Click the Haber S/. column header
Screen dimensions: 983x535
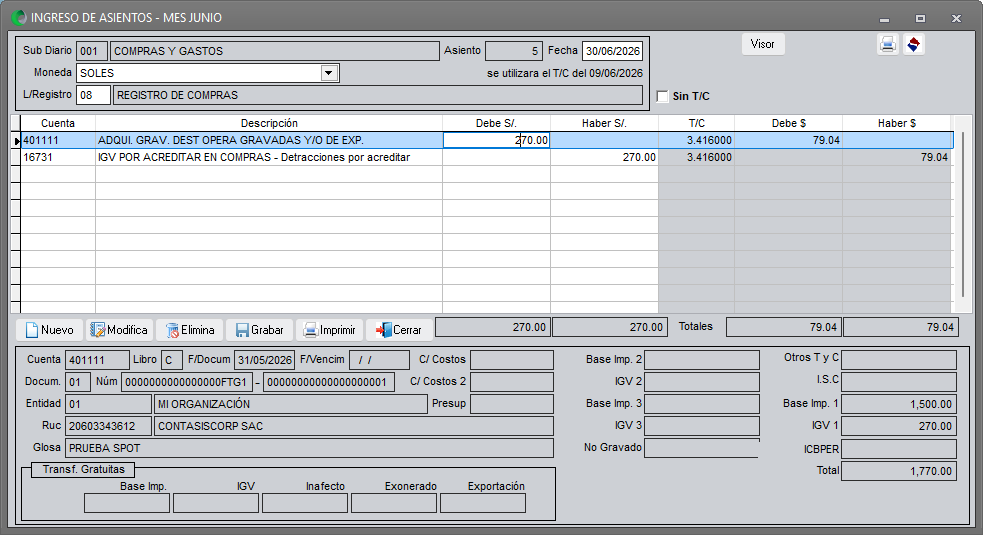(x=604, y=123)
